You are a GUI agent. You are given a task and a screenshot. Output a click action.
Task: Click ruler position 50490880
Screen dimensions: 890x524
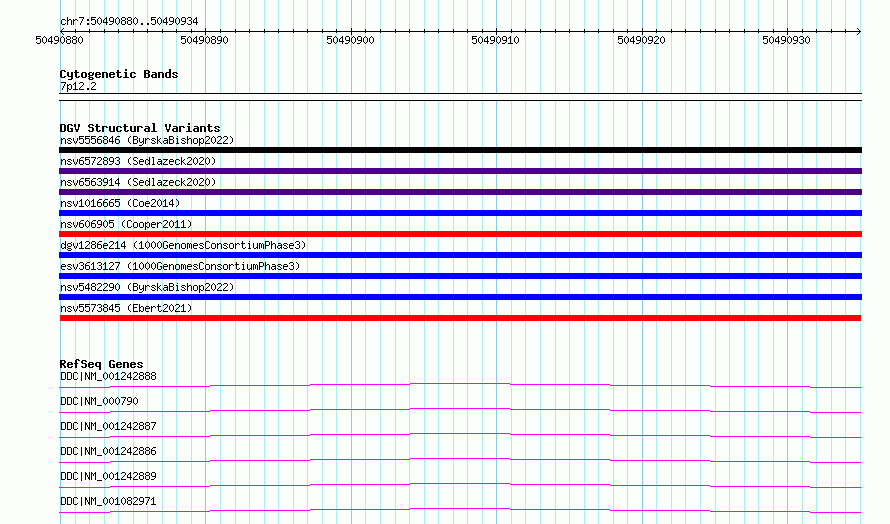[59, 40]
